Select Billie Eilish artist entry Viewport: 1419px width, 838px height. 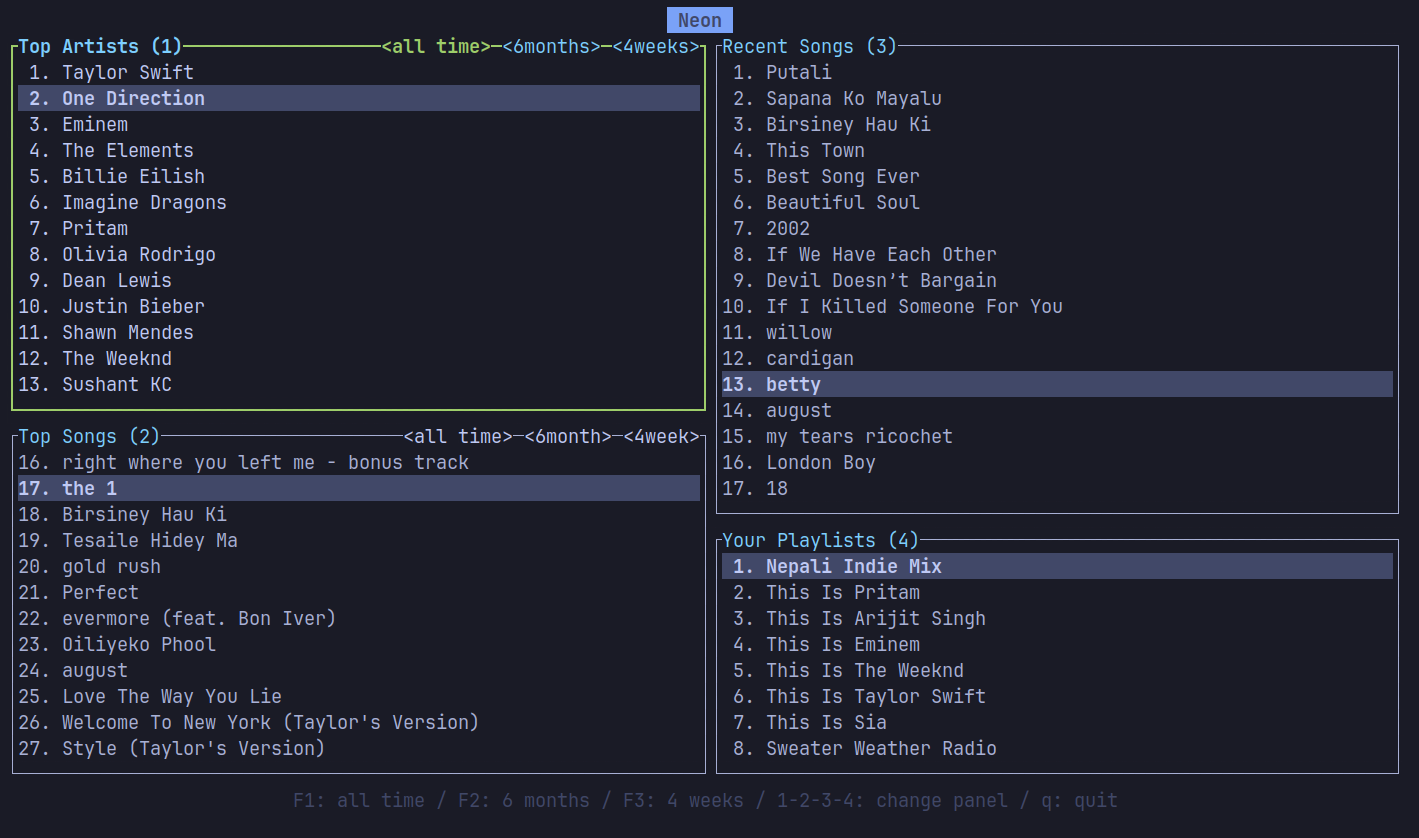click(x=133, y=177)
